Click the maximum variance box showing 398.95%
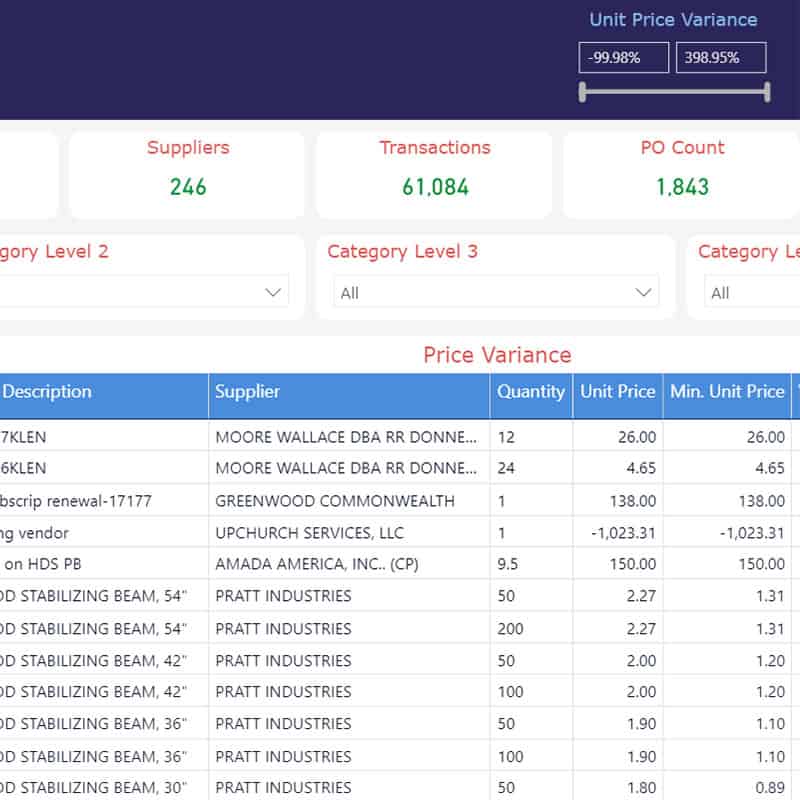 (721, 58)
